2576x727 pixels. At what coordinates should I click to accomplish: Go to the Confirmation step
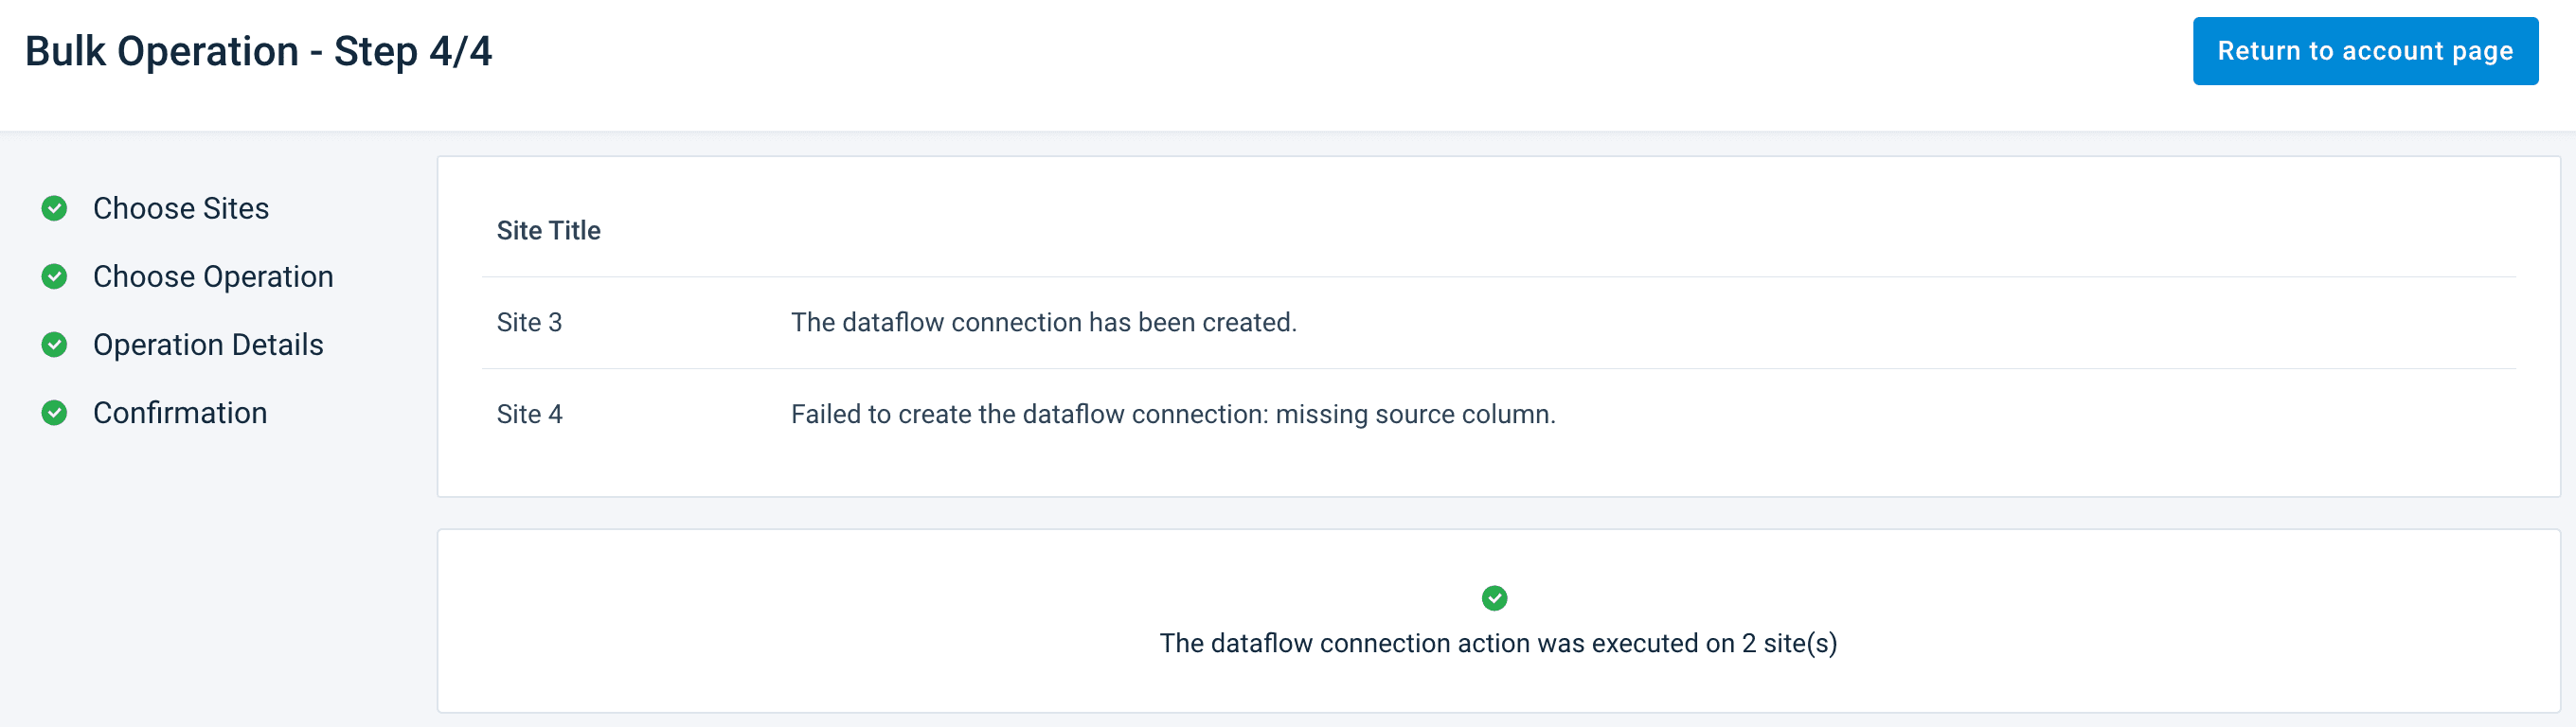(x=180, y=412)
